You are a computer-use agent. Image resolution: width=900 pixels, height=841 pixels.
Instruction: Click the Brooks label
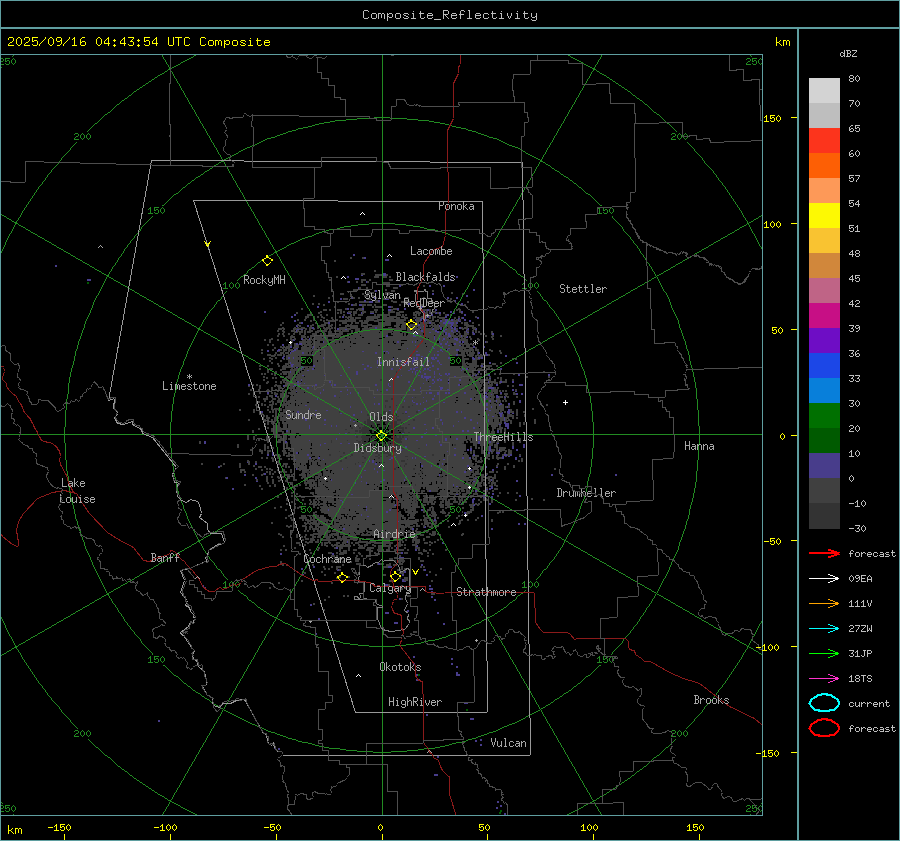point(711,700)
